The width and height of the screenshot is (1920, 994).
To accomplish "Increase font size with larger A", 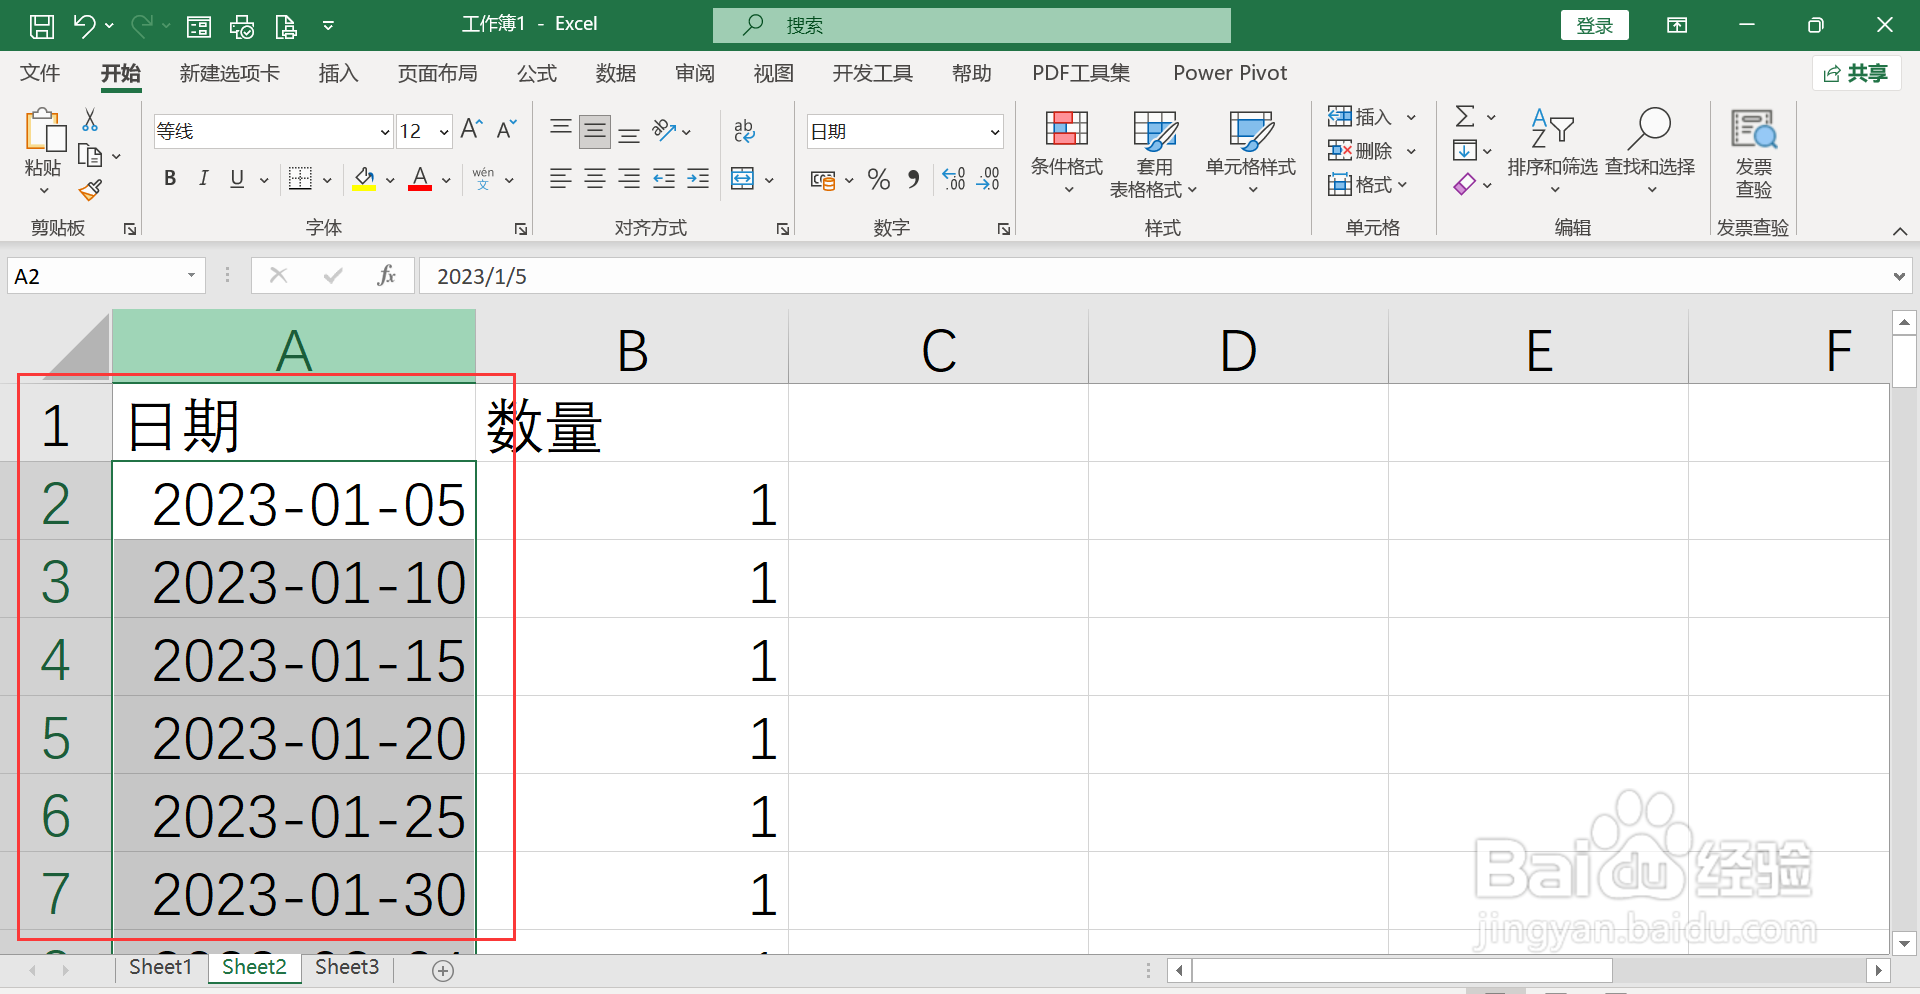I will (x=472, y=129).
